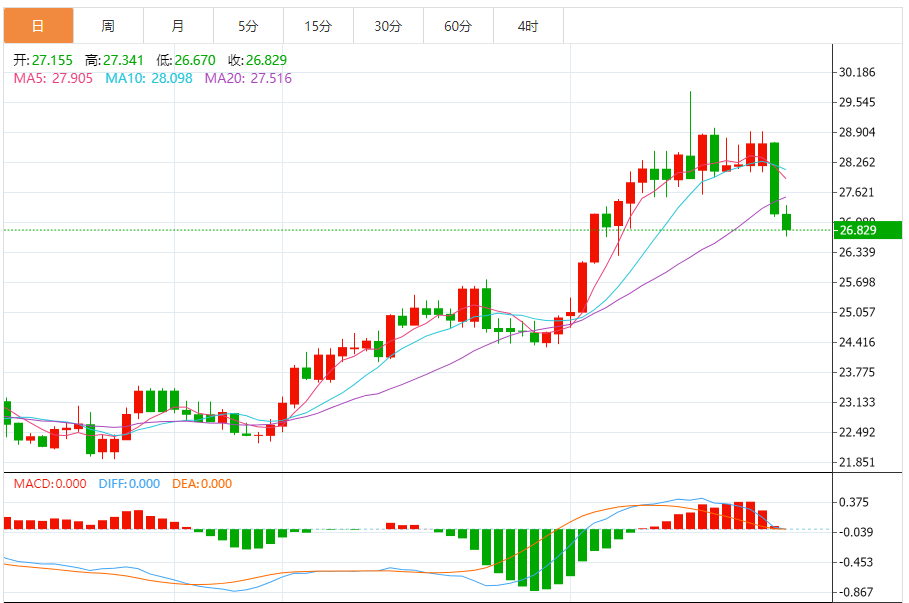Click the 28.262 price axis label

[857, 162]
